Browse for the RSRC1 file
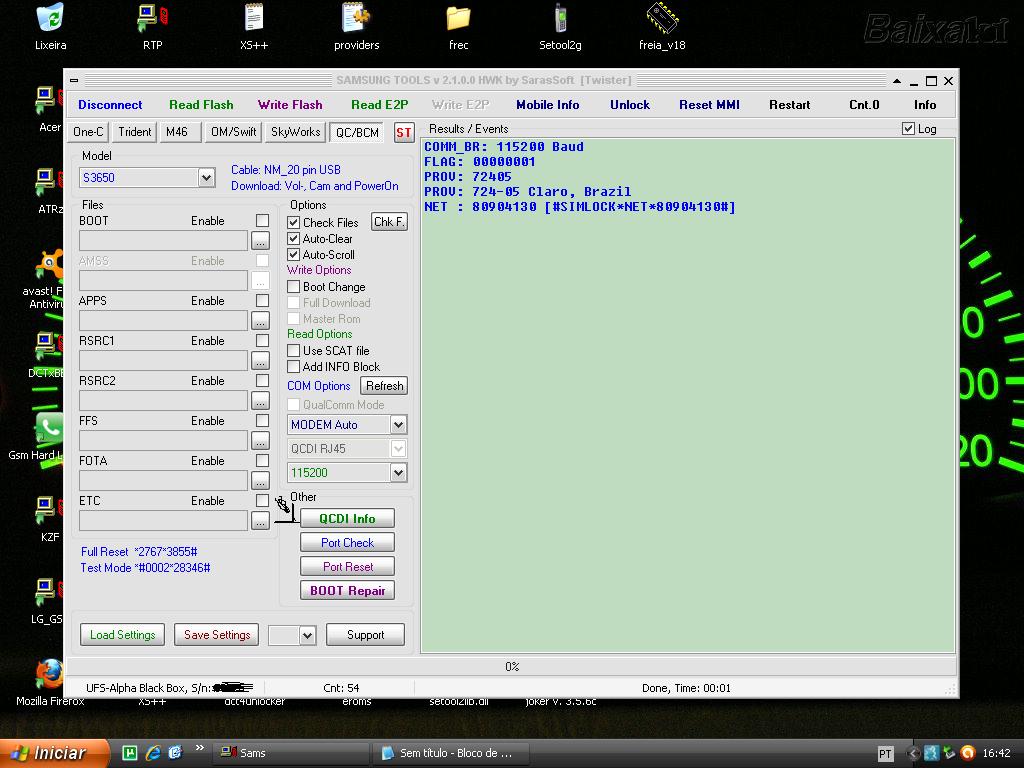 pyautogui.click(x=260, y=360)
